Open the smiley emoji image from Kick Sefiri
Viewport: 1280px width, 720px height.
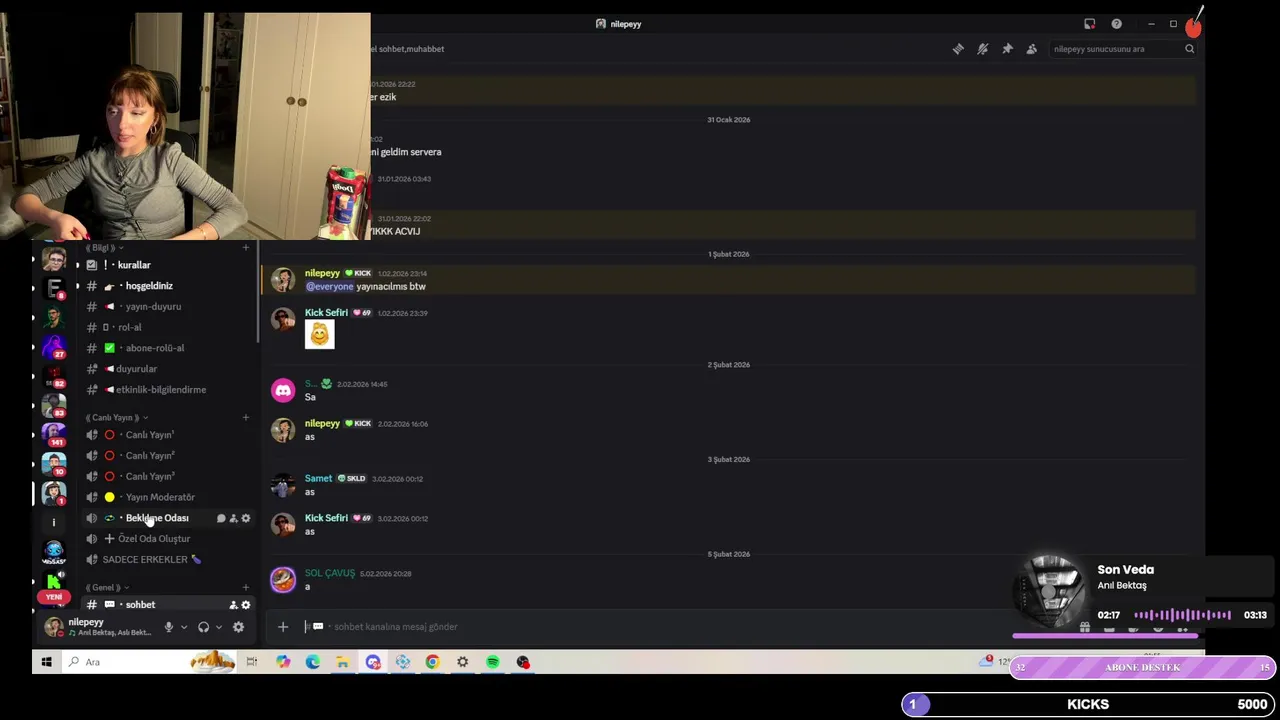pos(319,334)
